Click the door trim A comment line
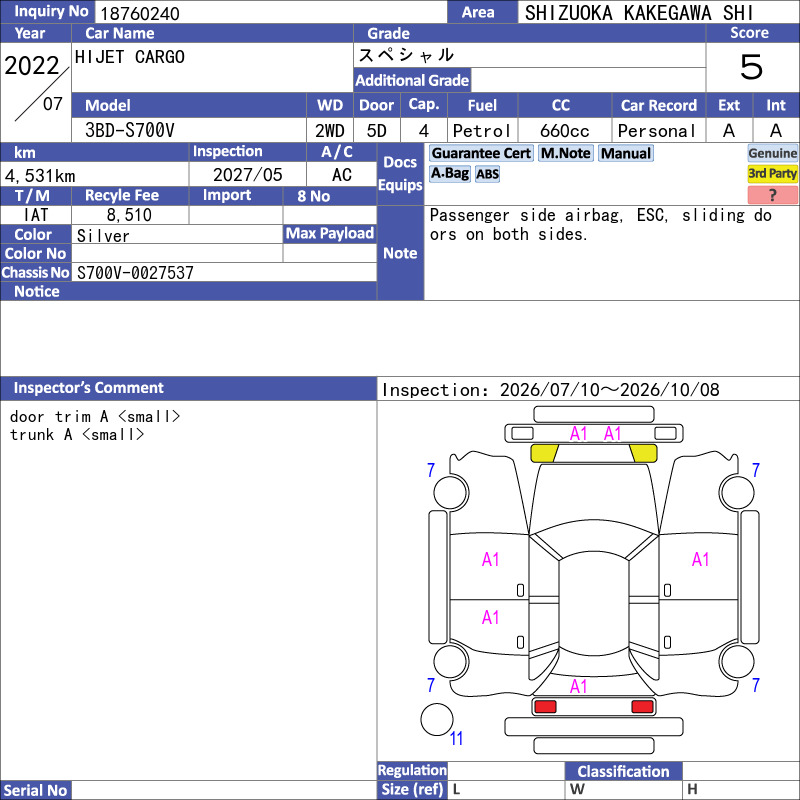The image size is (800, 800). click(95, 416)
